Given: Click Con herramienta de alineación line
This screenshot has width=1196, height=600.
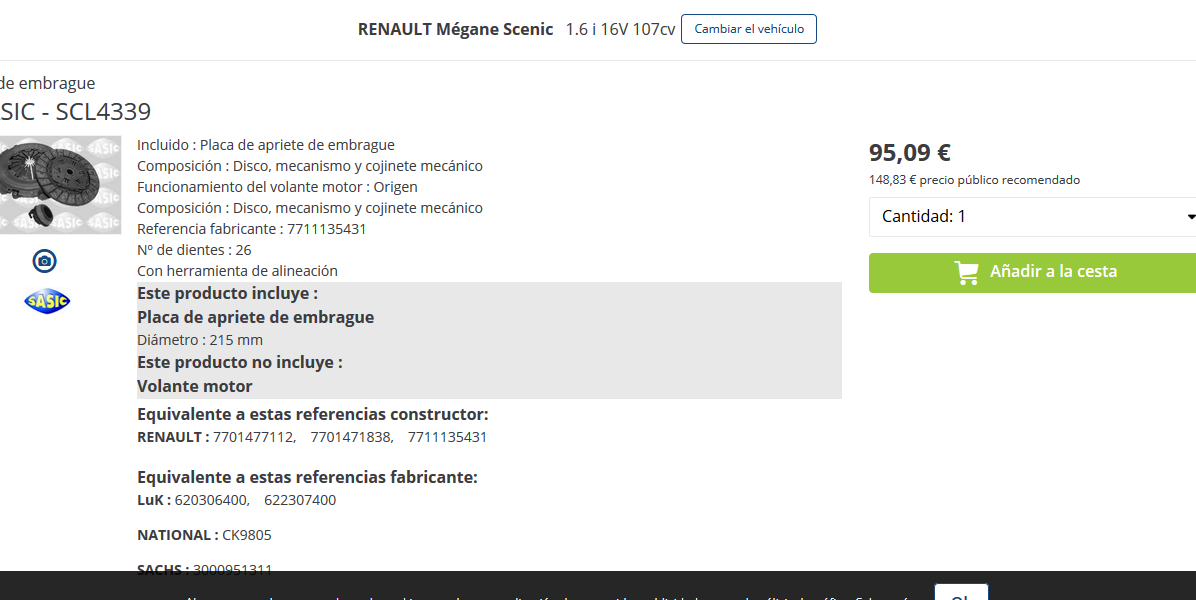Looking at the screenshot, I should [x=237, y=271].
